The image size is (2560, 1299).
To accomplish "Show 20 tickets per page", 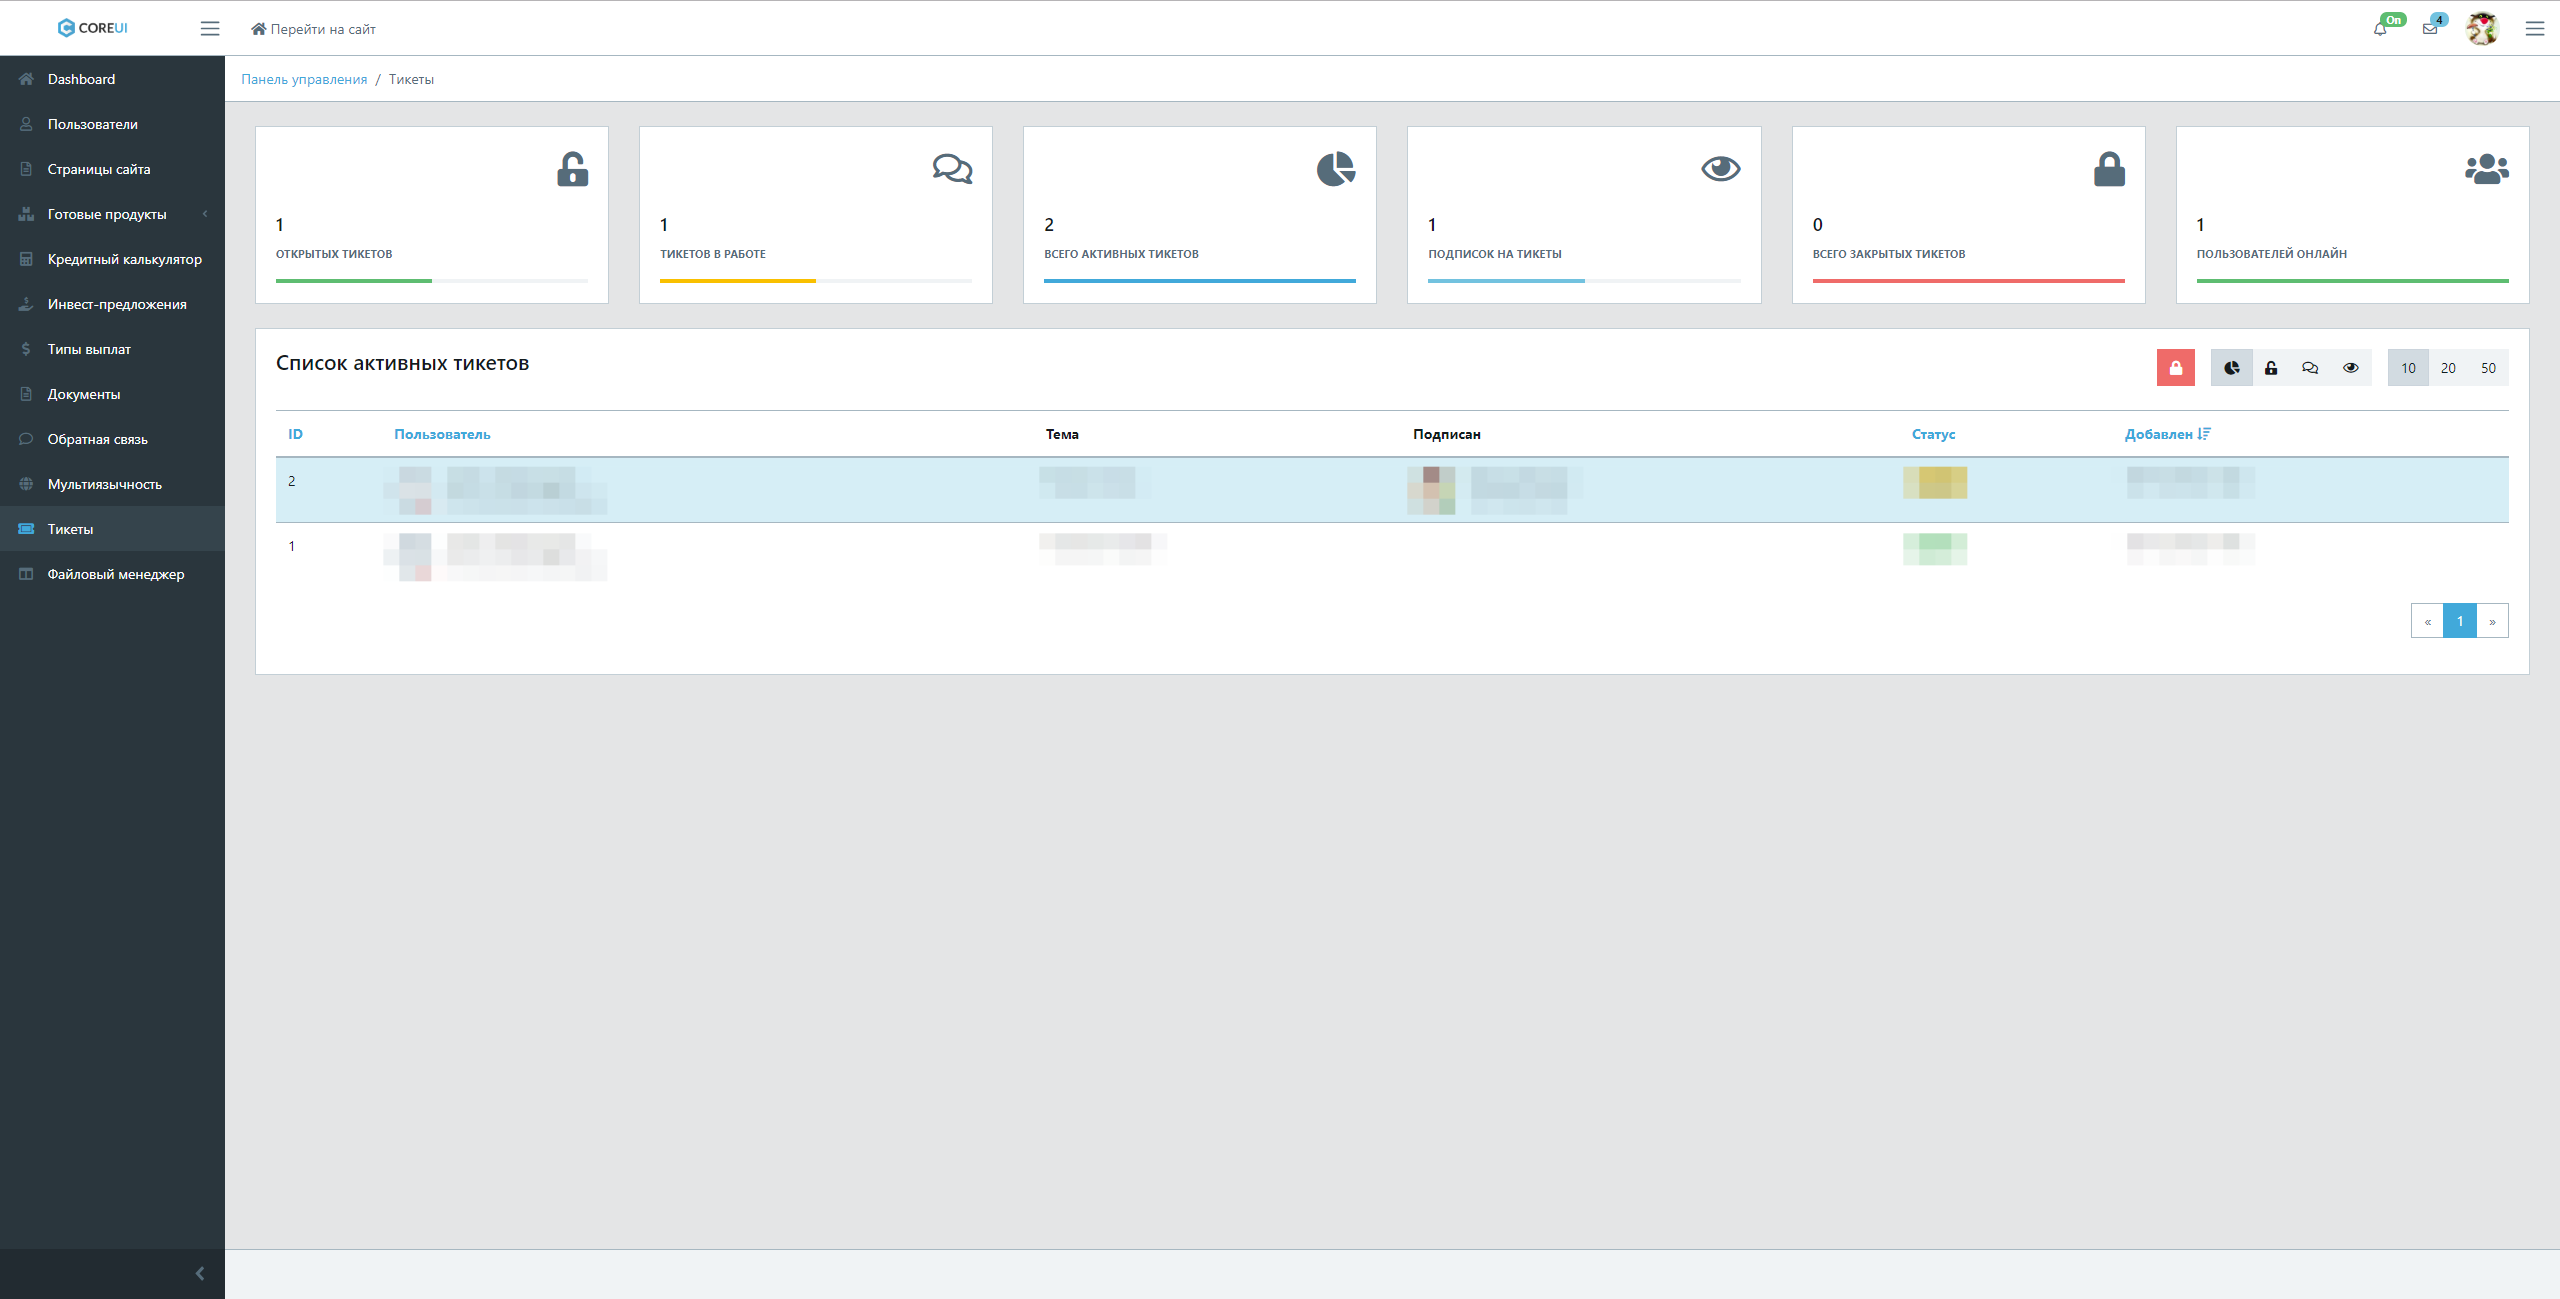I will (2448, 368).
